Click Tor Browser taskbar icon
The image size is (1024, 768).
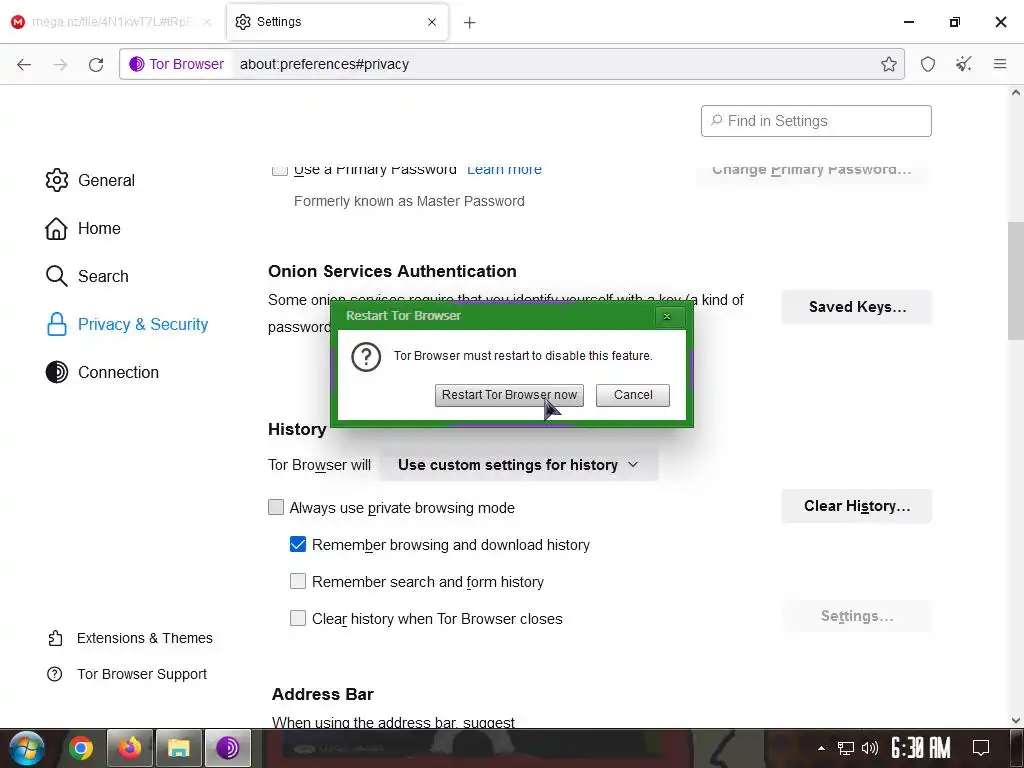point(228,748)
